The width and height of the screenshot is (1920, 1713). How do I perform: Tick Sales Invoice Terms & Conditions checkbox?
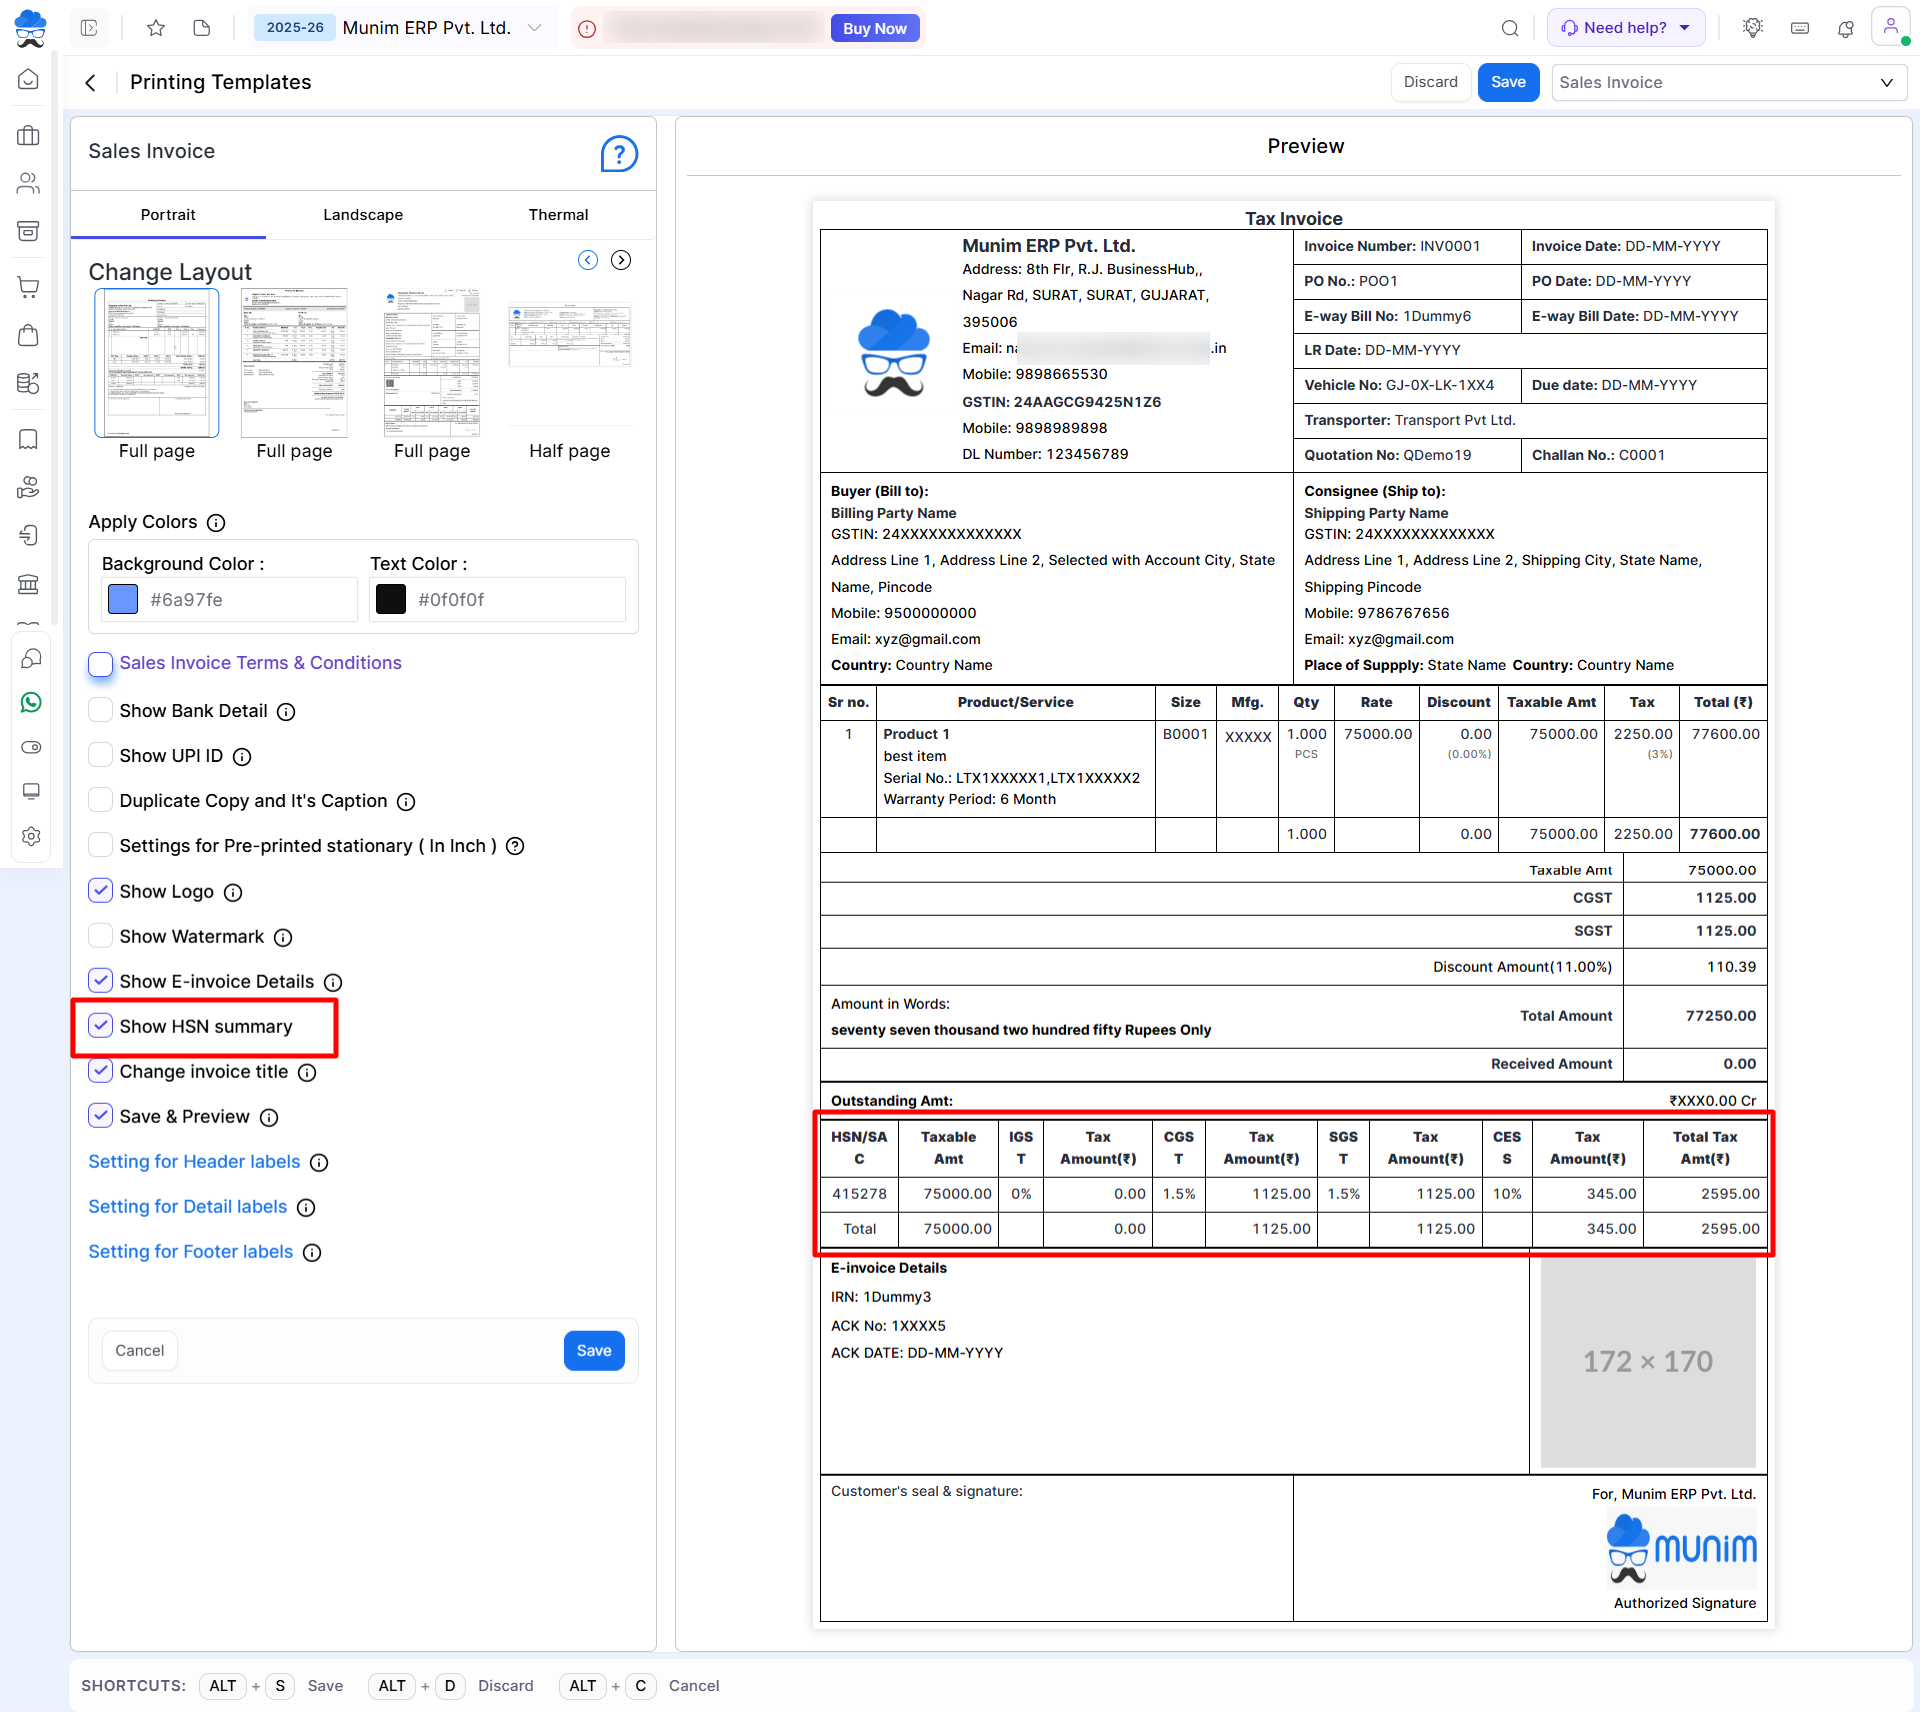tap(101, 663)
